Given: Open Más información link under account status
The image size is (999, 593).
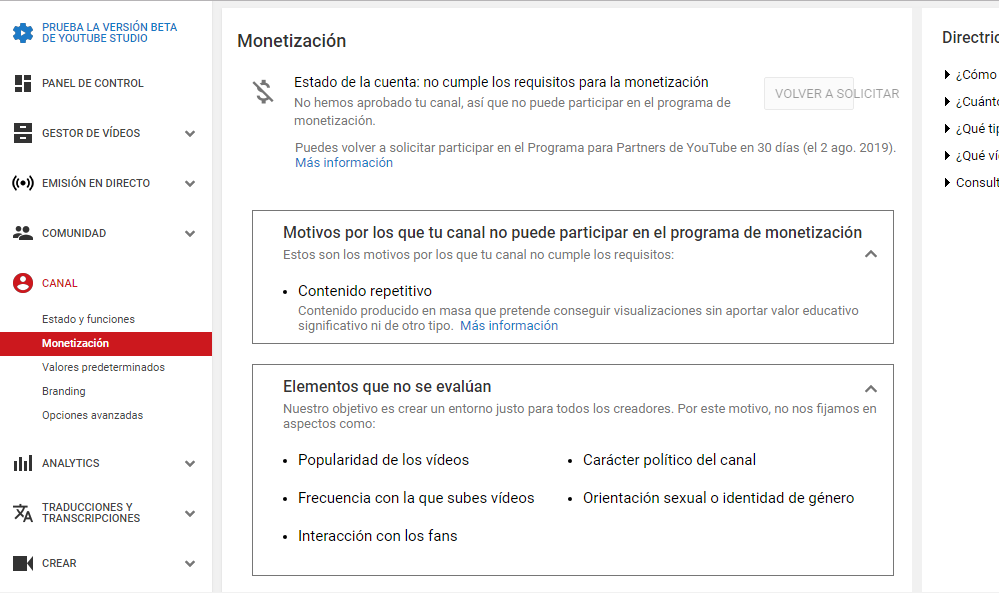Looking at the screenshot, I should (x=344, y=163).
